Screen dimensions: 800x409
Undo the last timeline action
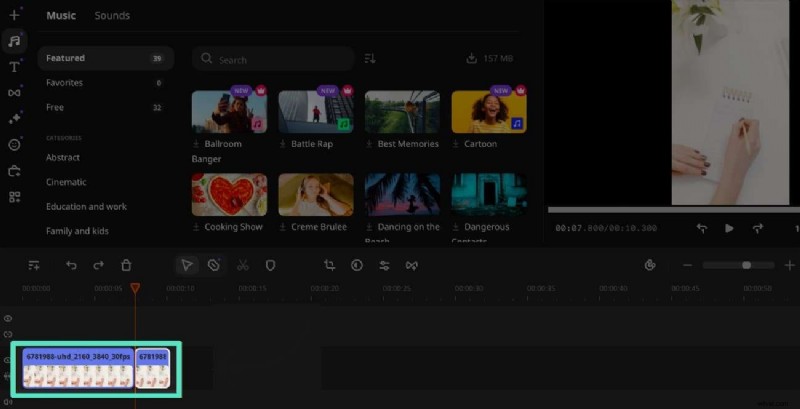(x=71, y=265)
